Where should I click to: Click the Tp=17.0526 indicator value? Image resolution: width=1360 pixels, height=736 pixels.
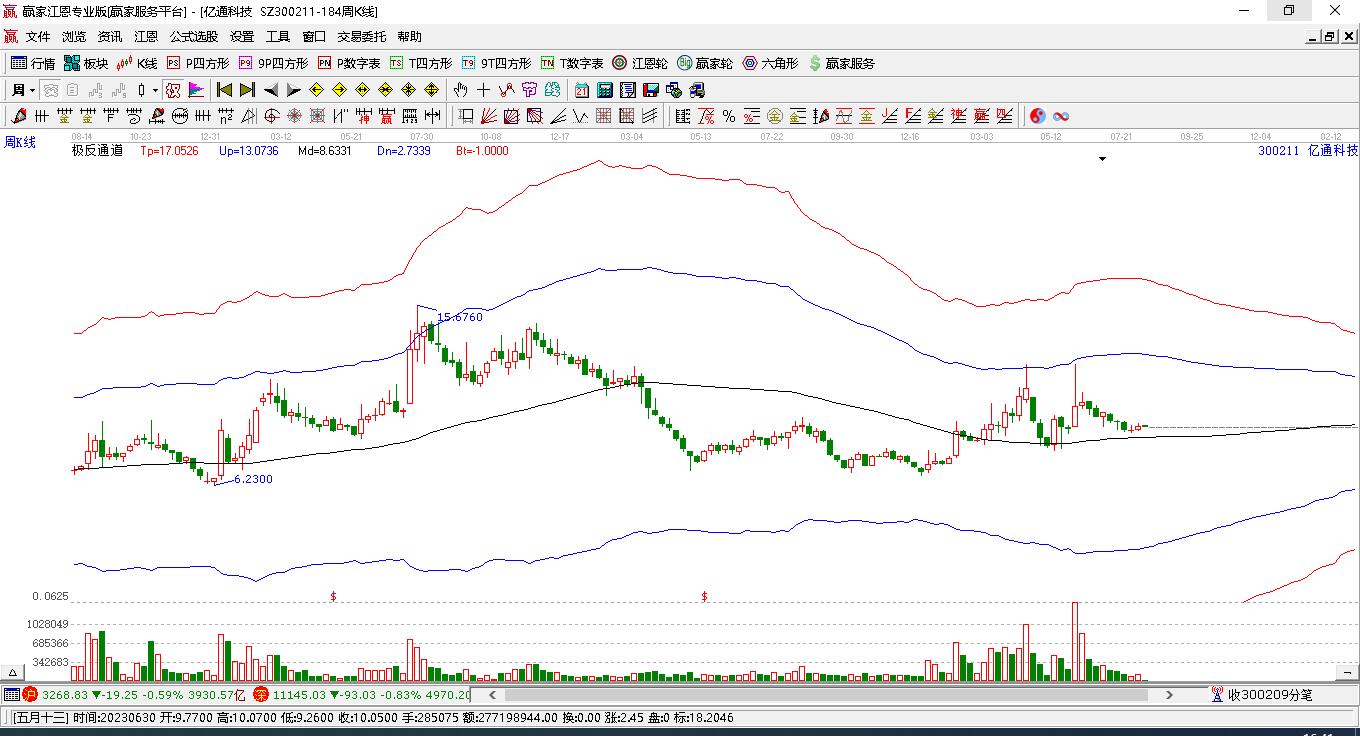pos(169,151)
